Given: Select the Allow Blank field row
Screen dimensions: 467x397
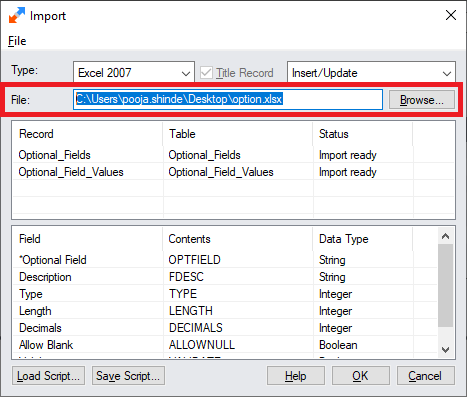Looking at the screenshot, I should [x=225, y=345].
